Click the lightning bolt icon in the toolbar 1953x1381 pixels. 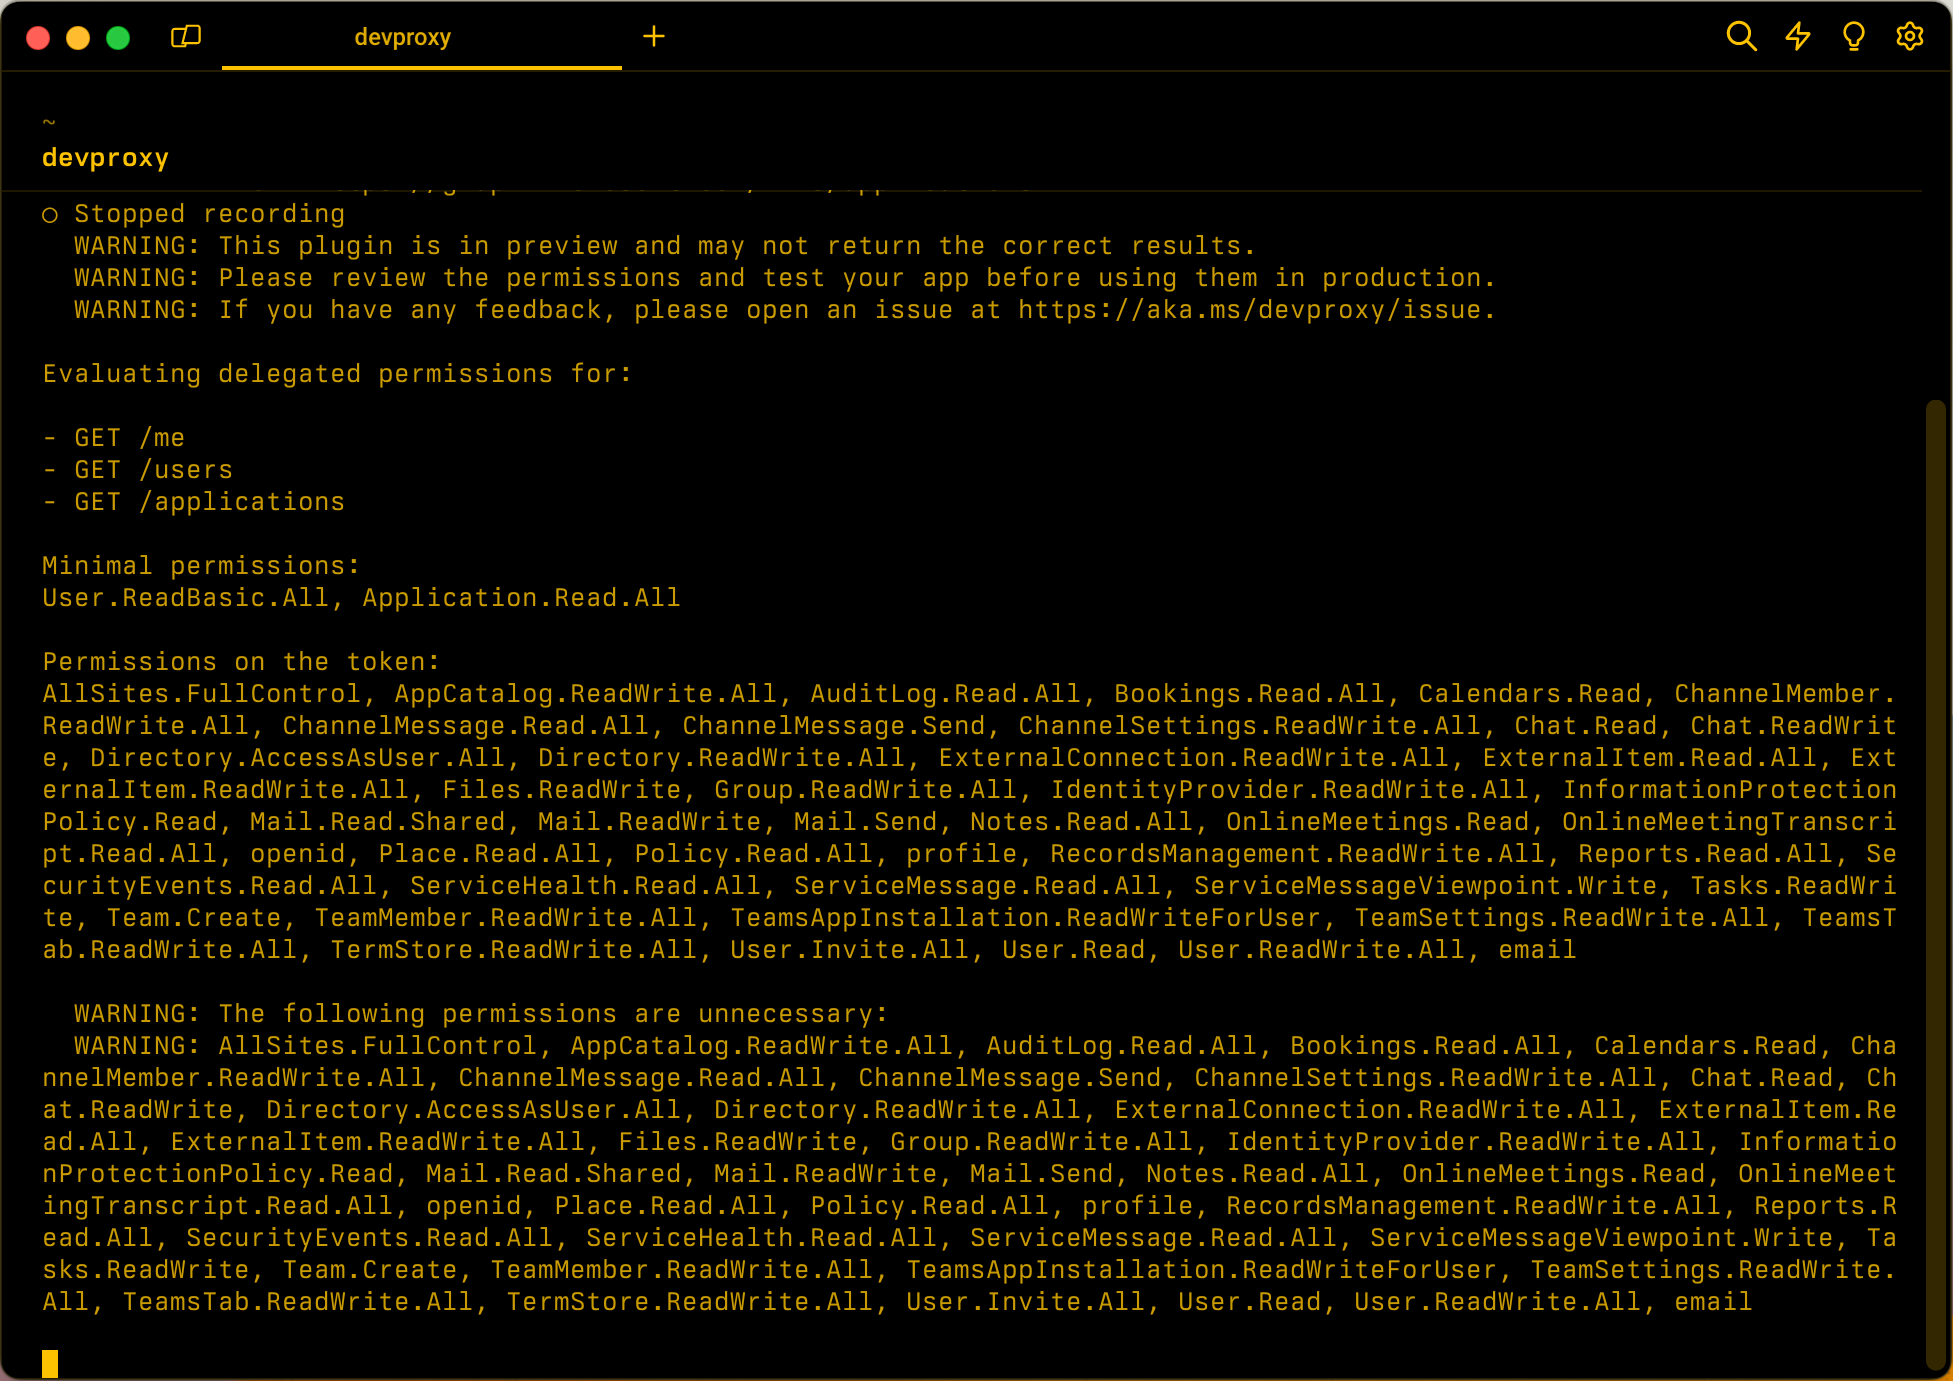[1798, 37]
